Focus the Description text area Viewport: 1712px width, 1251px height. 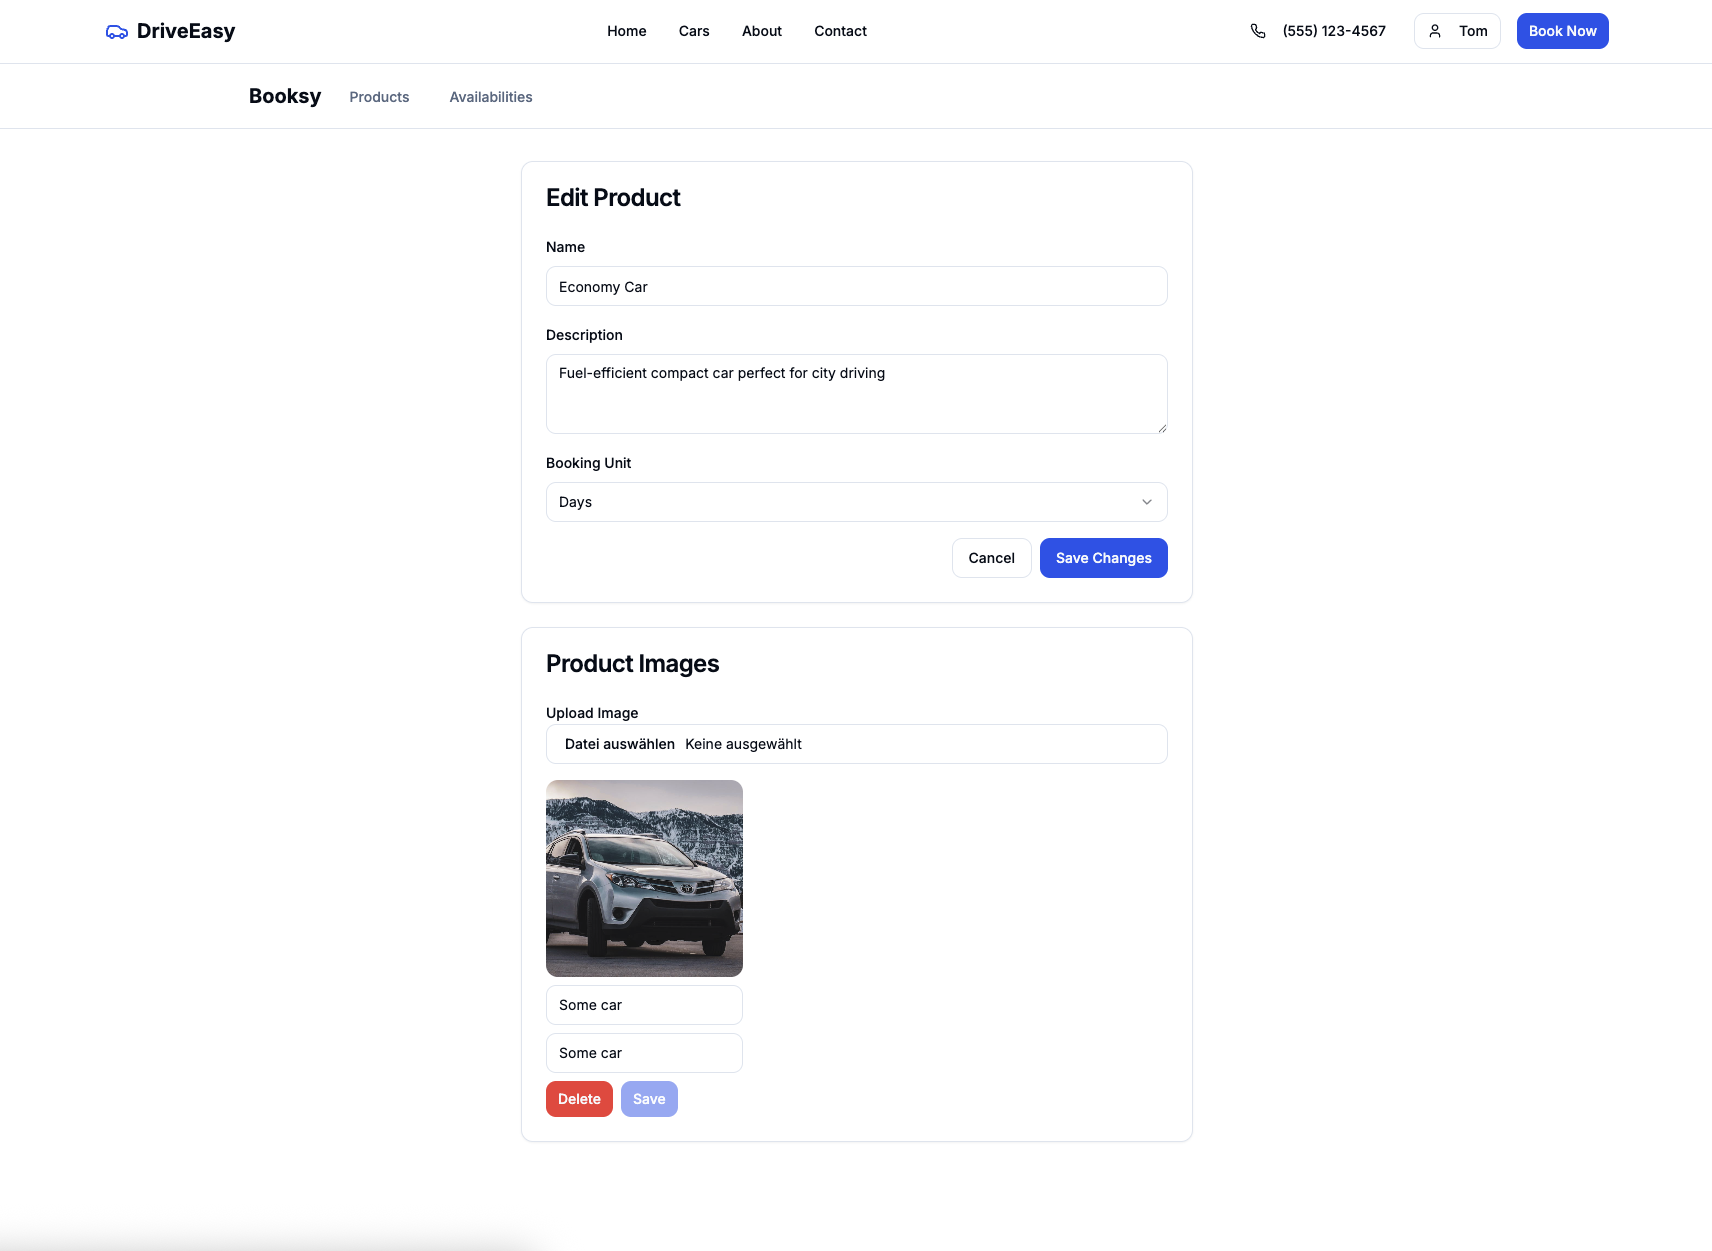(x=857, y=394)
